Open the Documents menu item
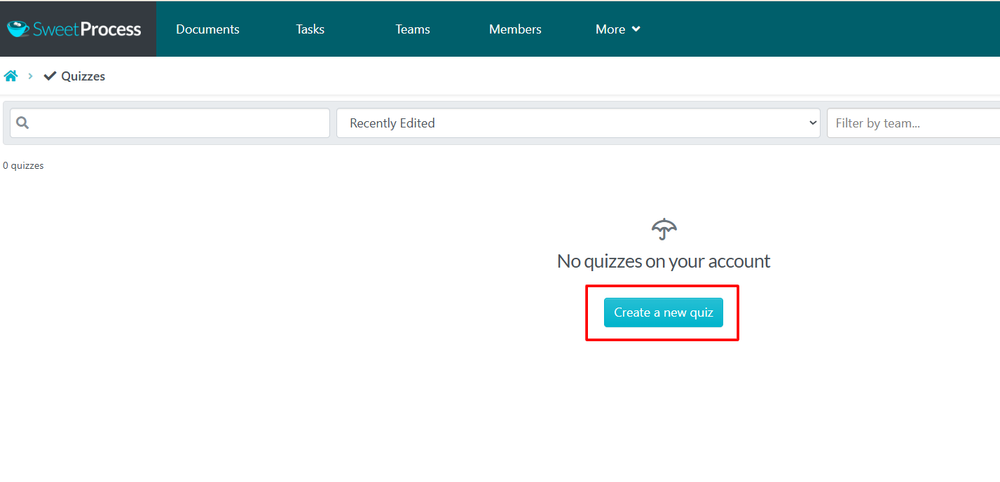This screenshot has height=482, width=1000. [x=207, y=29]
